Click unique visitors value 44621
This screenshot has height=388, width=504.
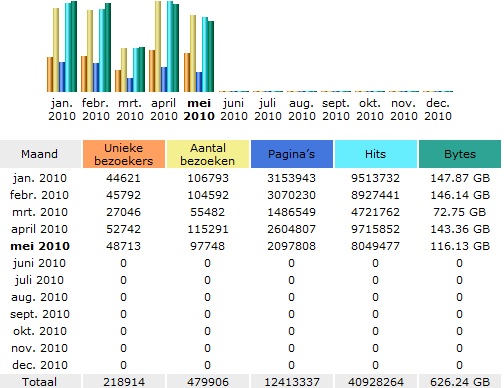point(124,178)
